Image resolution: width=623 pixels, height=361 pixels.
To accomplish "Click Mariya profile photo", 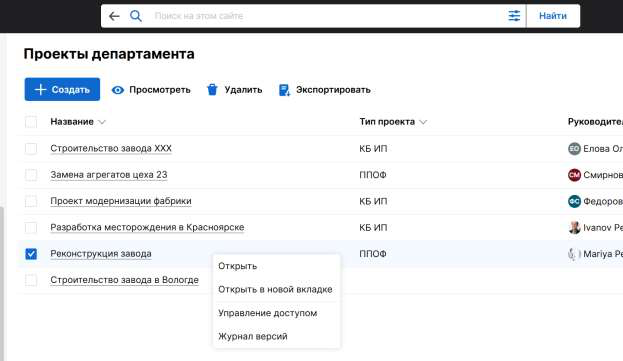I will (574, 254).
